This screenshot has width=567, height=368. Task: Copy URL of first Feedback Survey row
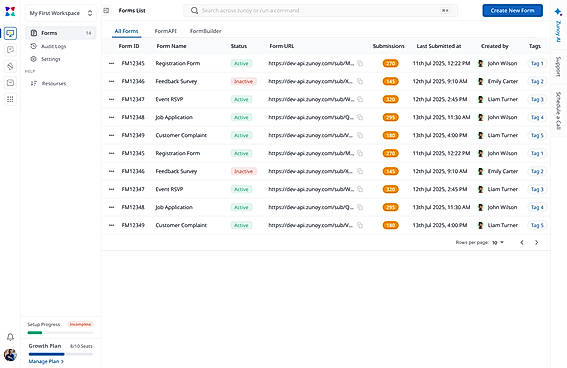[x=360, y=81]
